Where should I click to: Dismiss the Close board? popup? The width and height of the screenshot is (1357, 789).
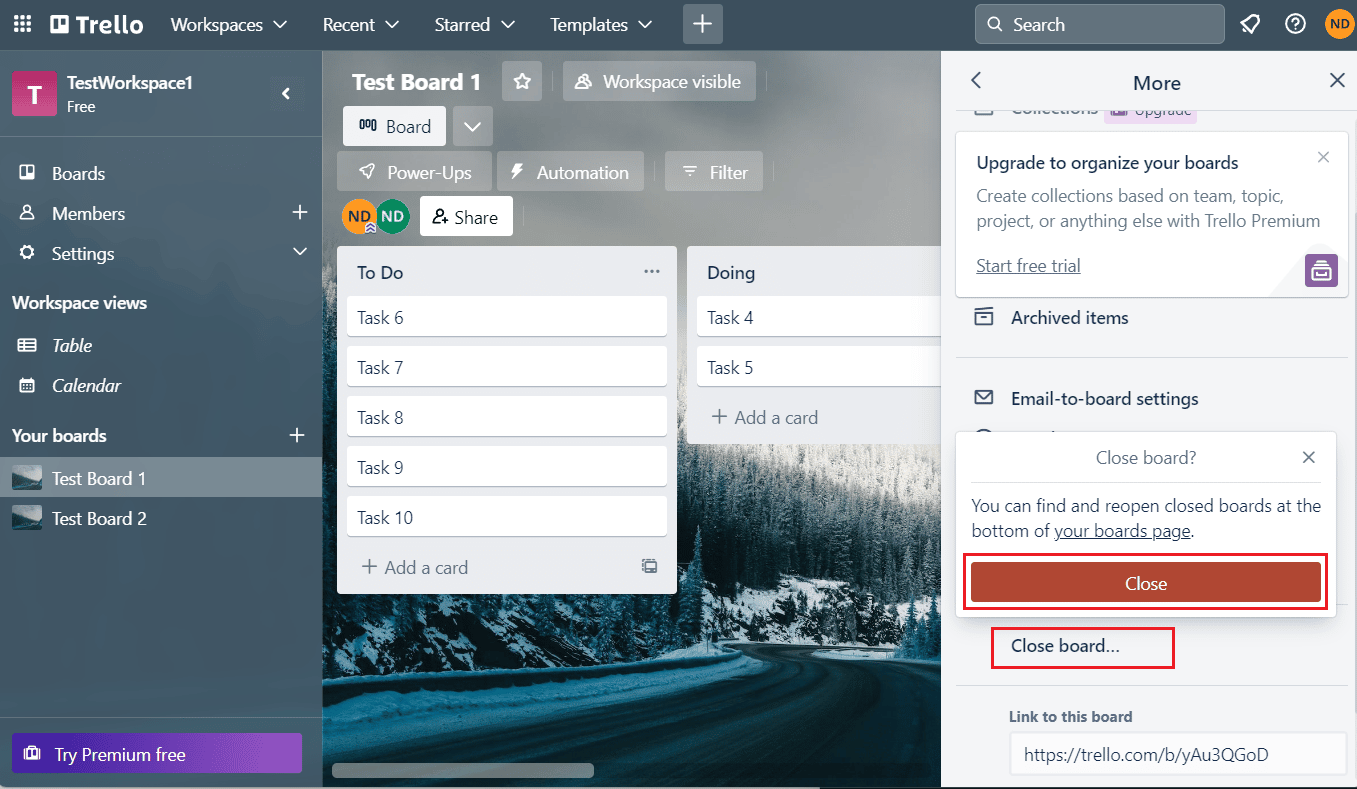[1308, 457]
